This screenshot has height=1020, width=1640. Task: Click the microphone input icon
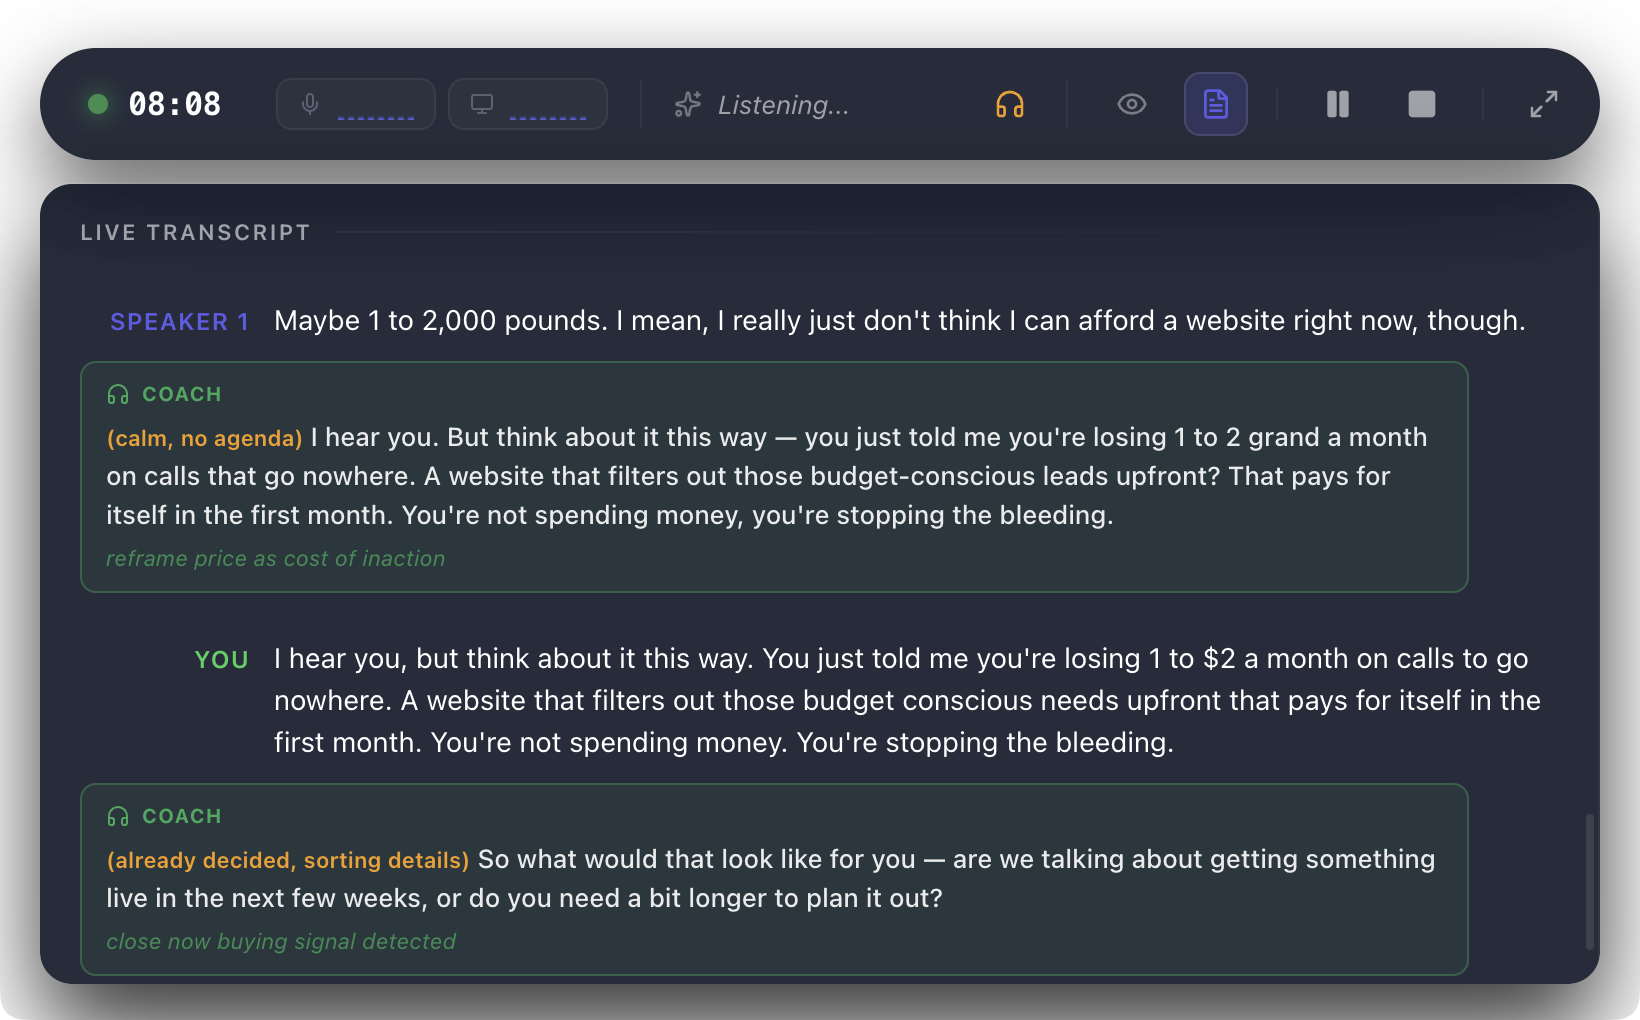tap(310, 104)
